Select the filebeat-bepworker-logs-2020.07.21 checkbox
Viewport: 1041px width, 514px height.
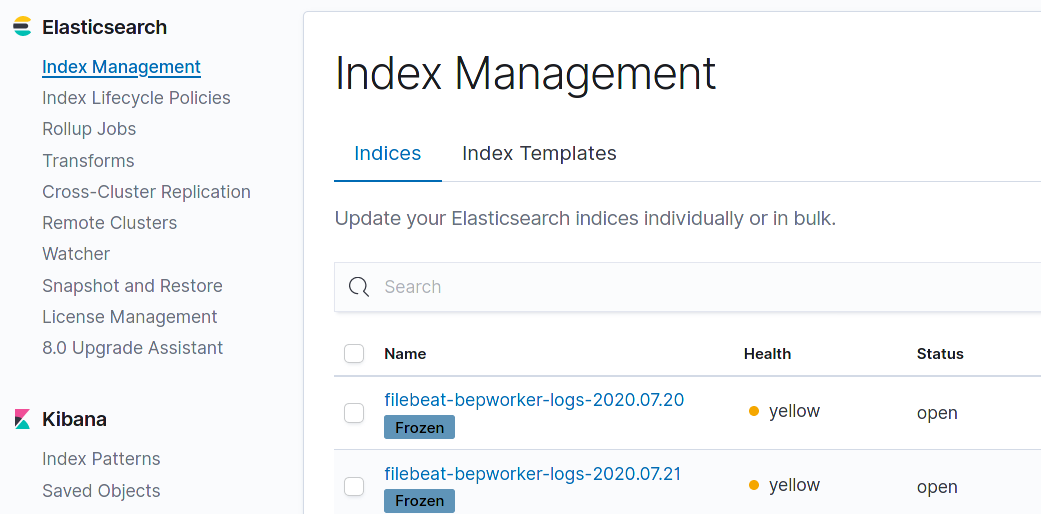[x=354, y=486]
